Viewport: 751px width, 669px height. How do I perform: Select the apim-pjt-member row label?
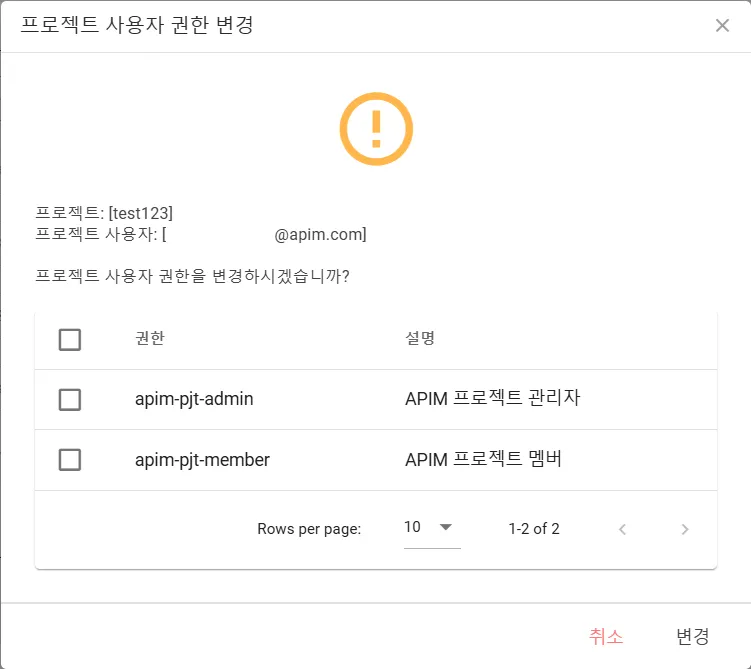click(x=202, y=460)
